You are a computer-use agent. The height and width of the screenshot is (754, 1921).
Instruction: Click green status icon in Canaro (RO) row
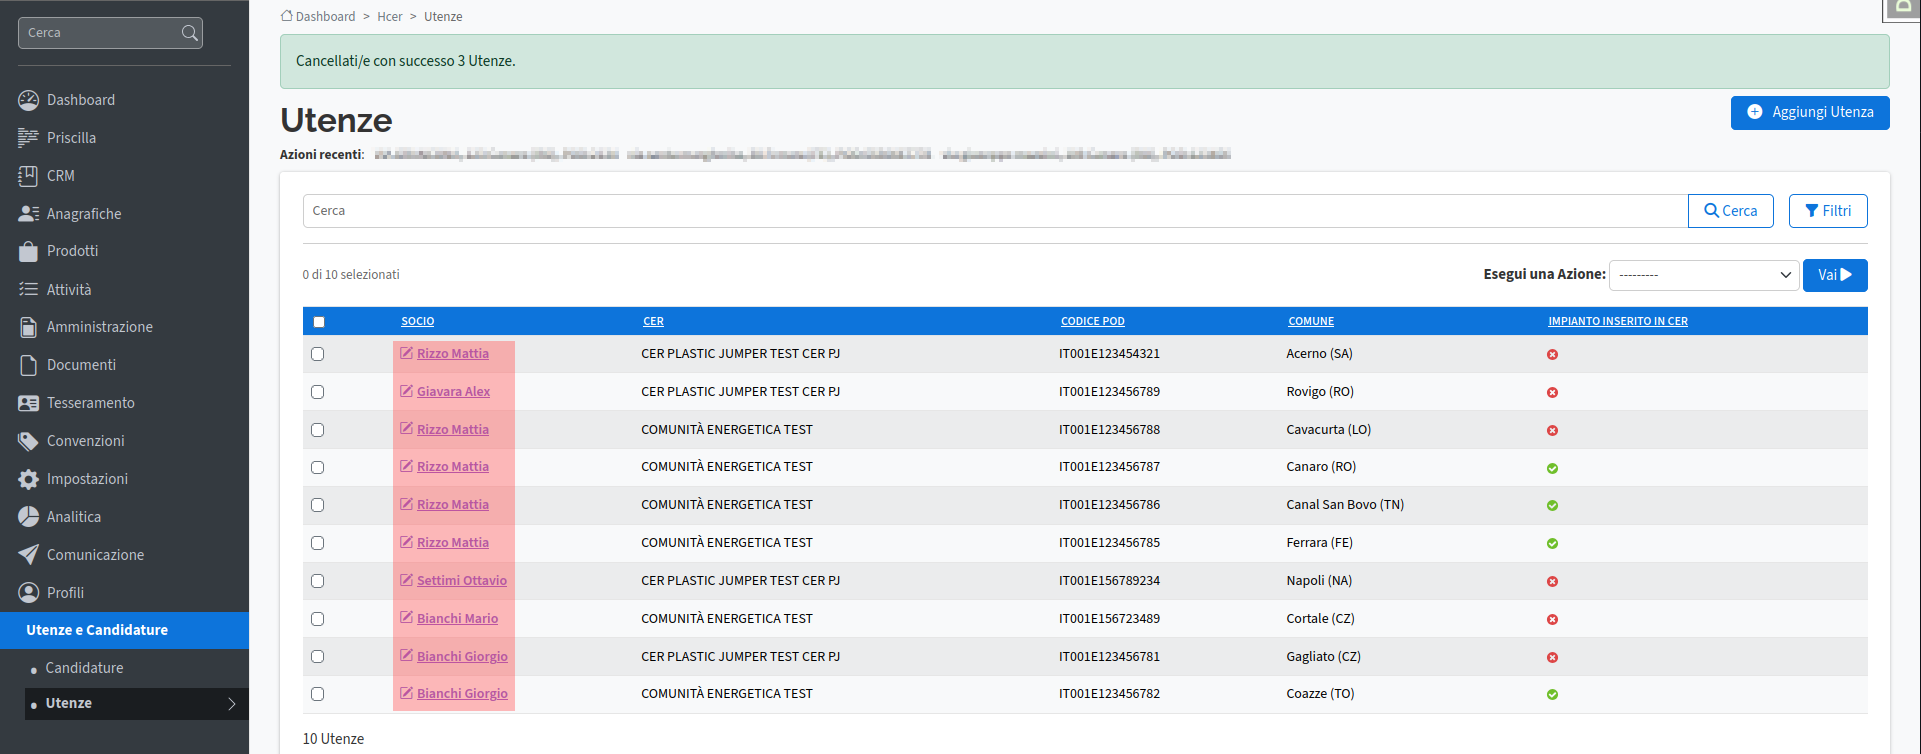(1552, 468)
